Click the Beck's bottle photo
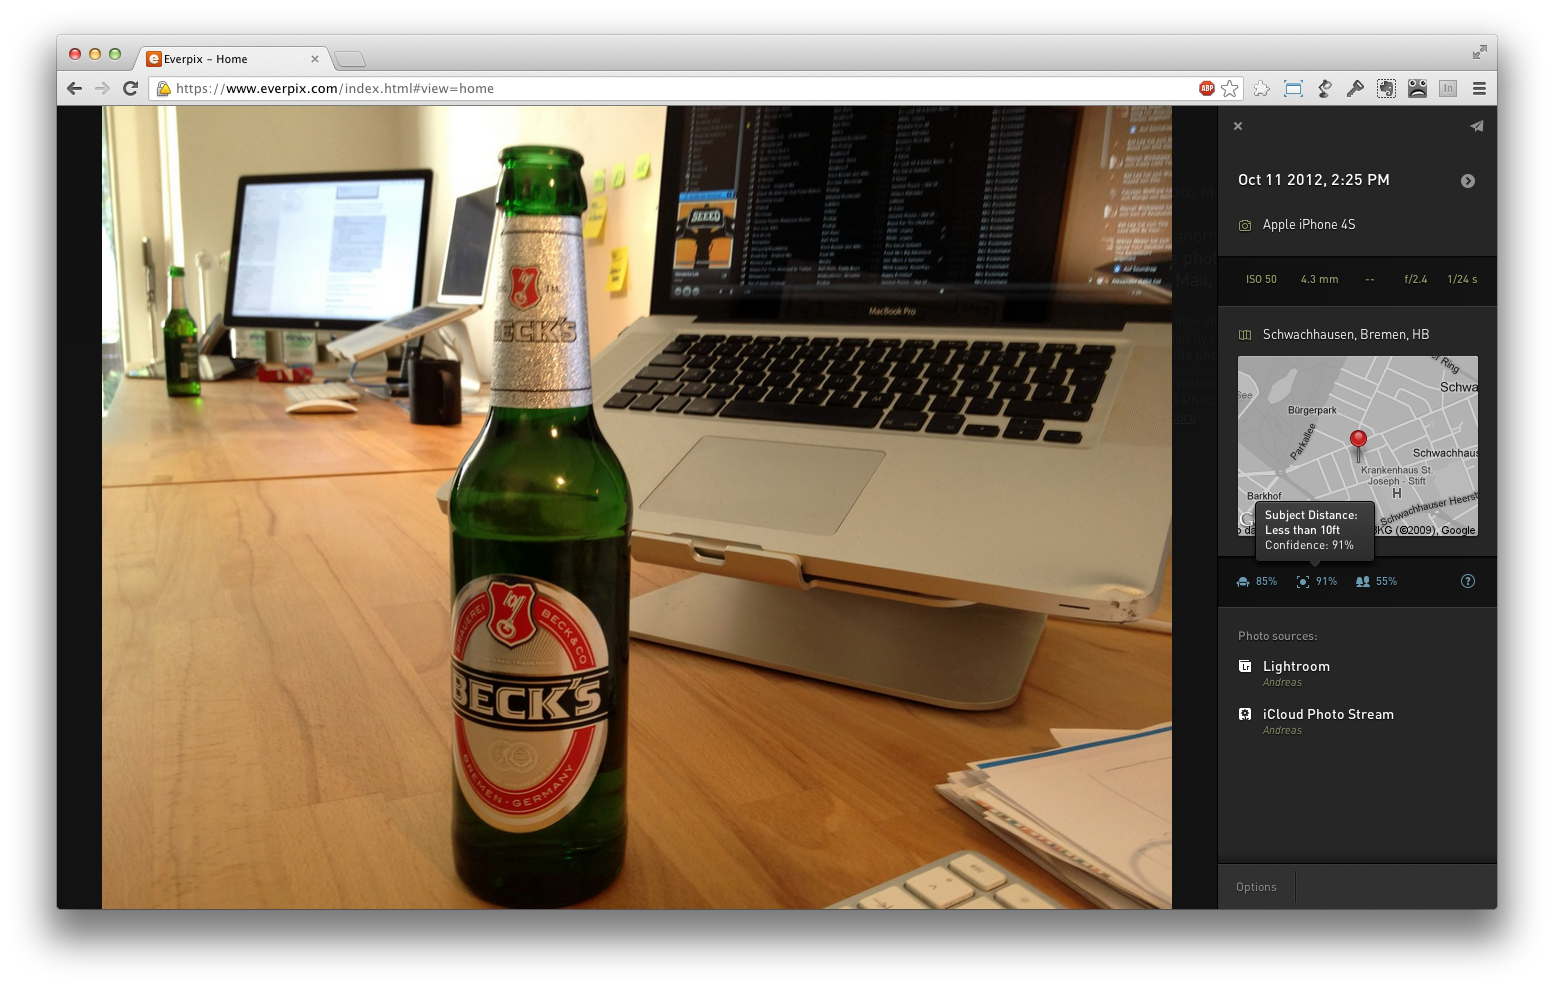 (637, 507)
